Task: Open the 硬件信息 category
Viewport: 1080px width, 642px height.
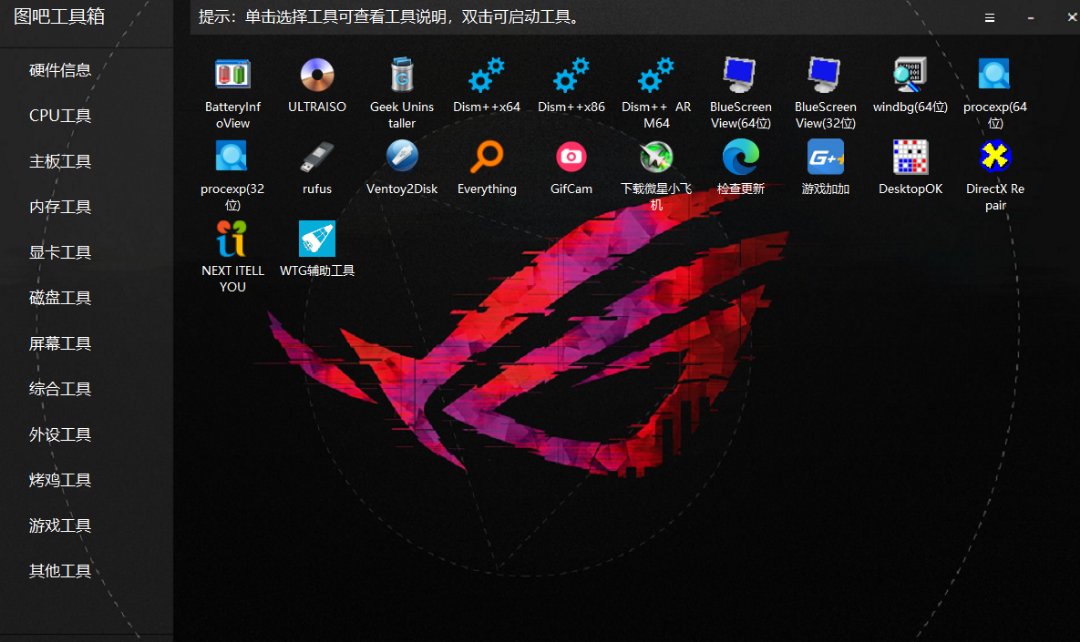Action: (60, 70)
